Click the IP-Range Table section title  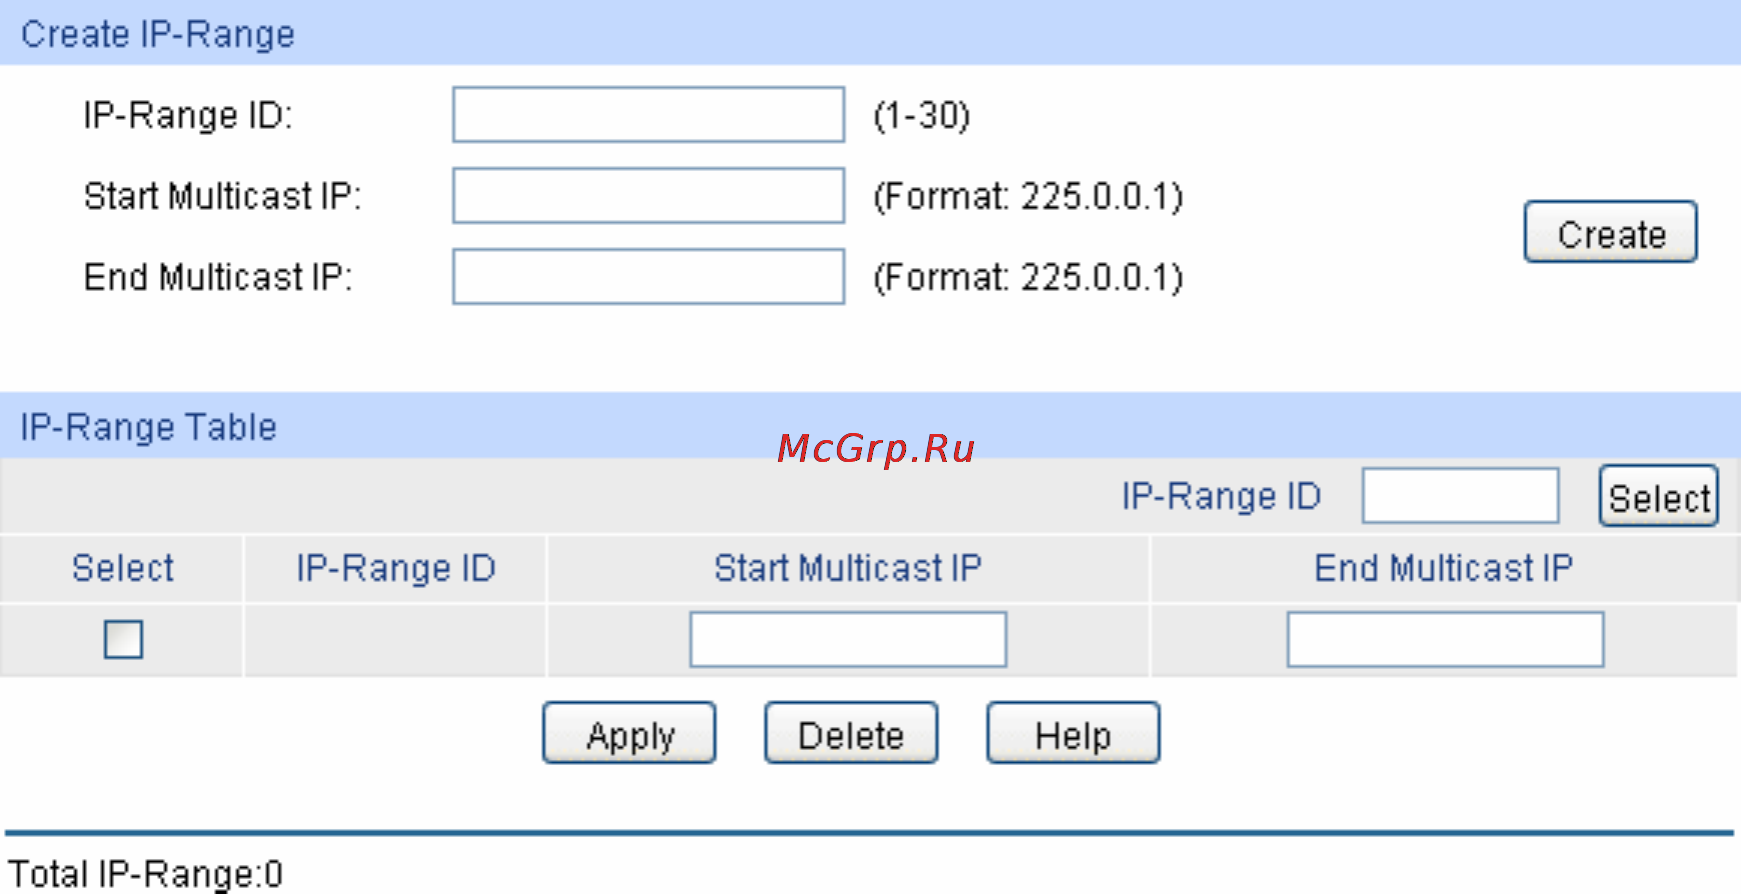pos(148,427)
